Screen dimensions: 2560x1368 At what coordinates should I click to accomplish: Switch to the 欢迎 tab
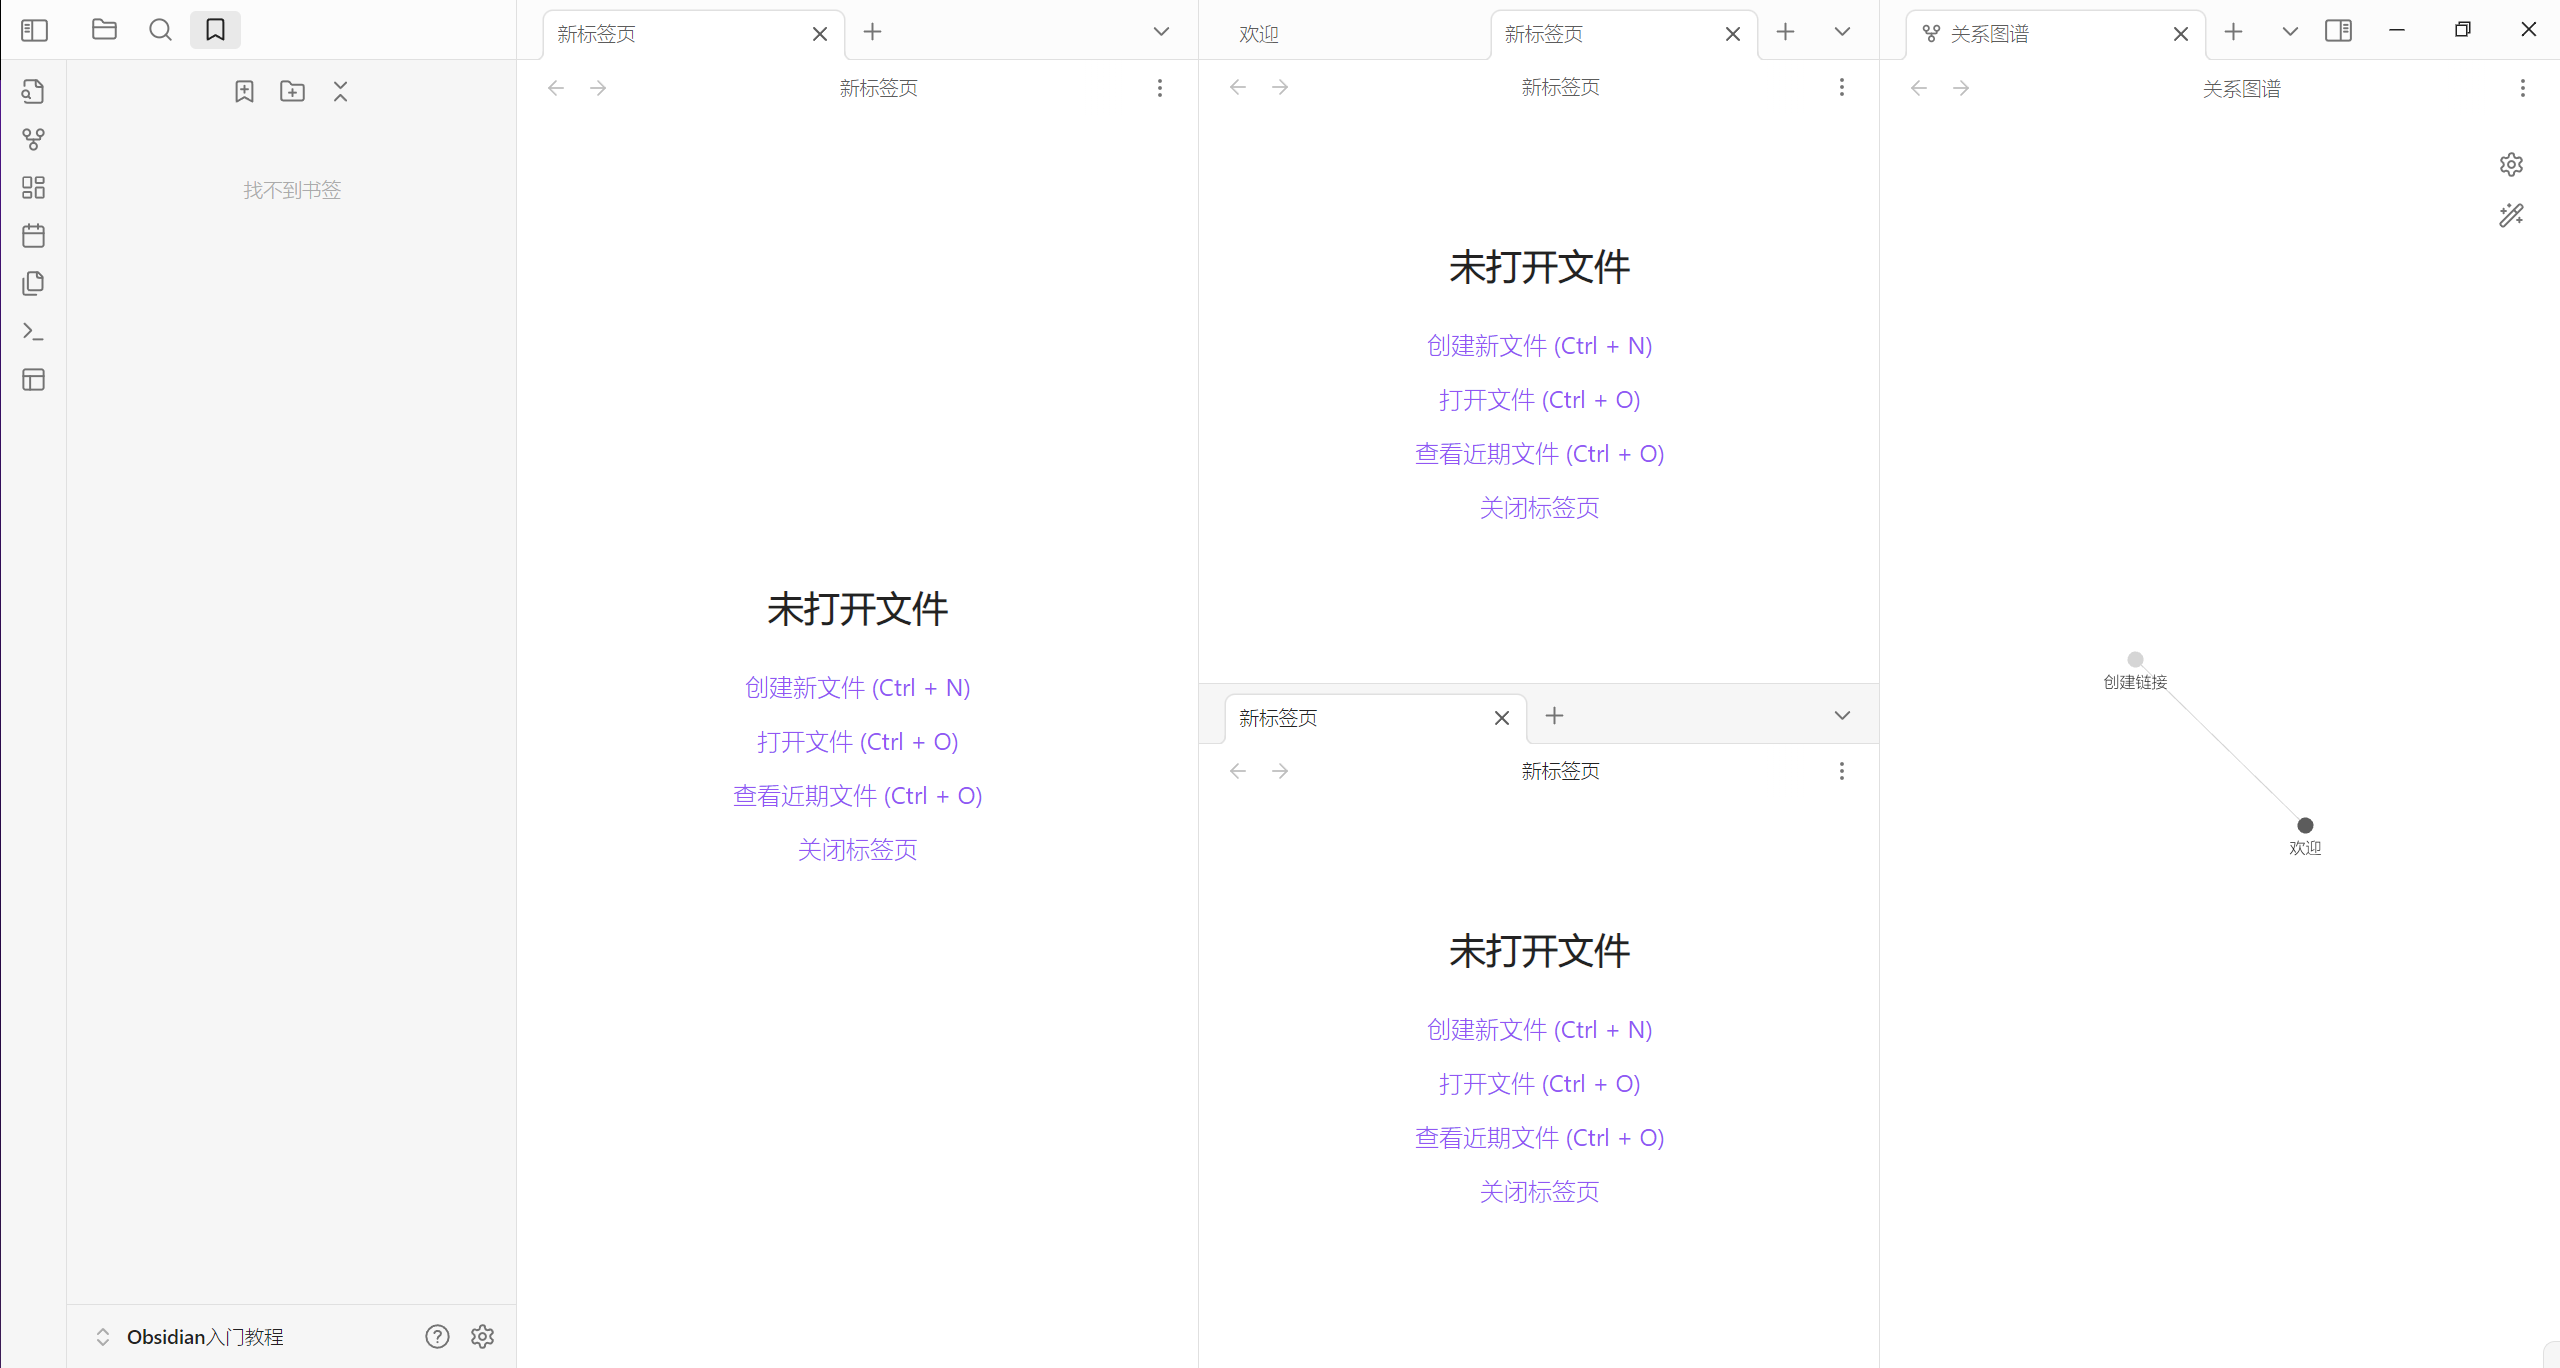[1259, 34]
